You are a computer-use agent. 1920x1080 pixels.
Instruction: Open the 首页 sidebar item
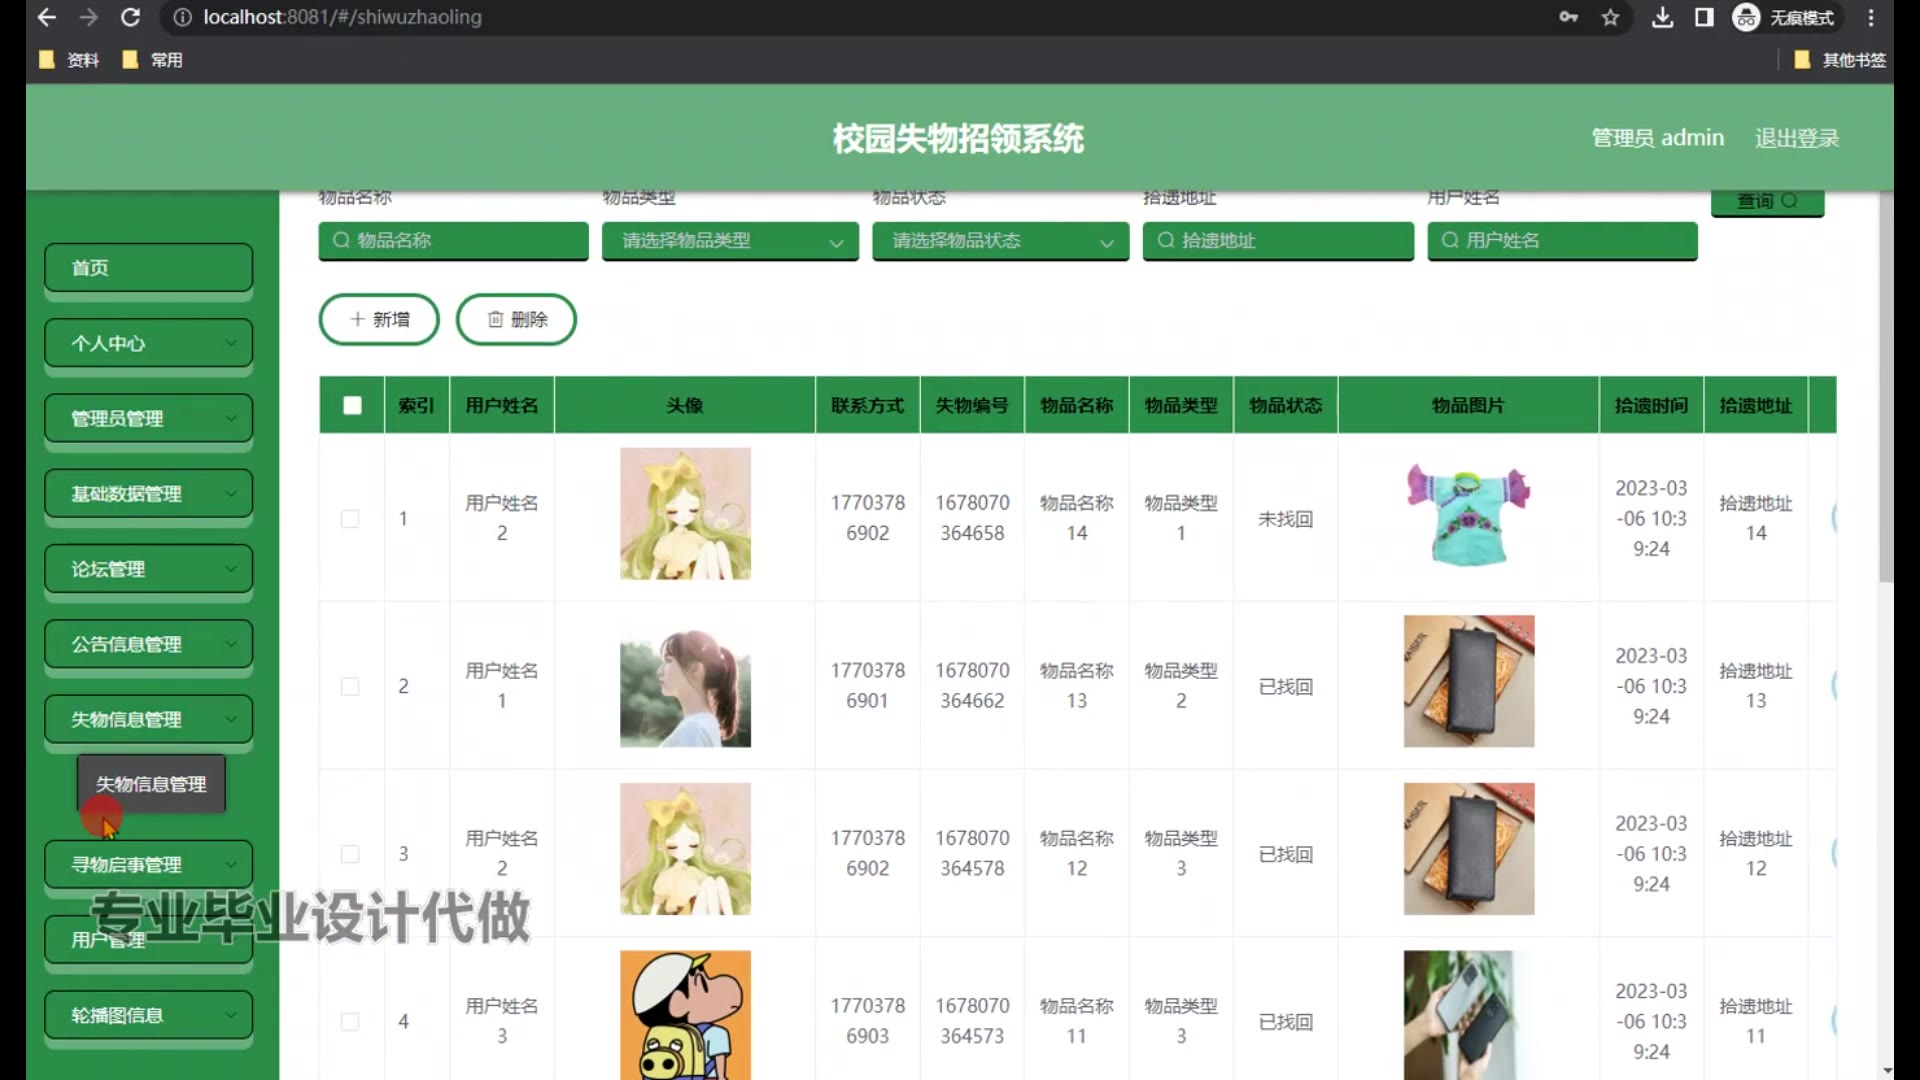click(x=148, y=268)
